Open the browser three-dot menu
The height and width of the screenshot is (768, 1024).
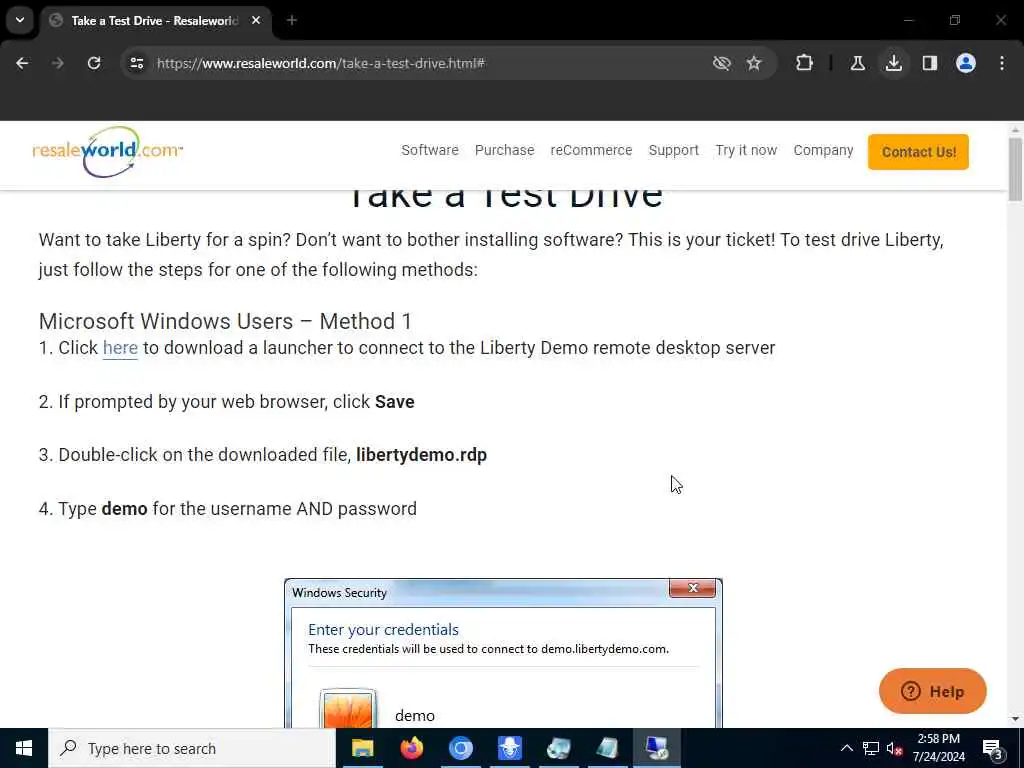click(x=1002, y=63)
